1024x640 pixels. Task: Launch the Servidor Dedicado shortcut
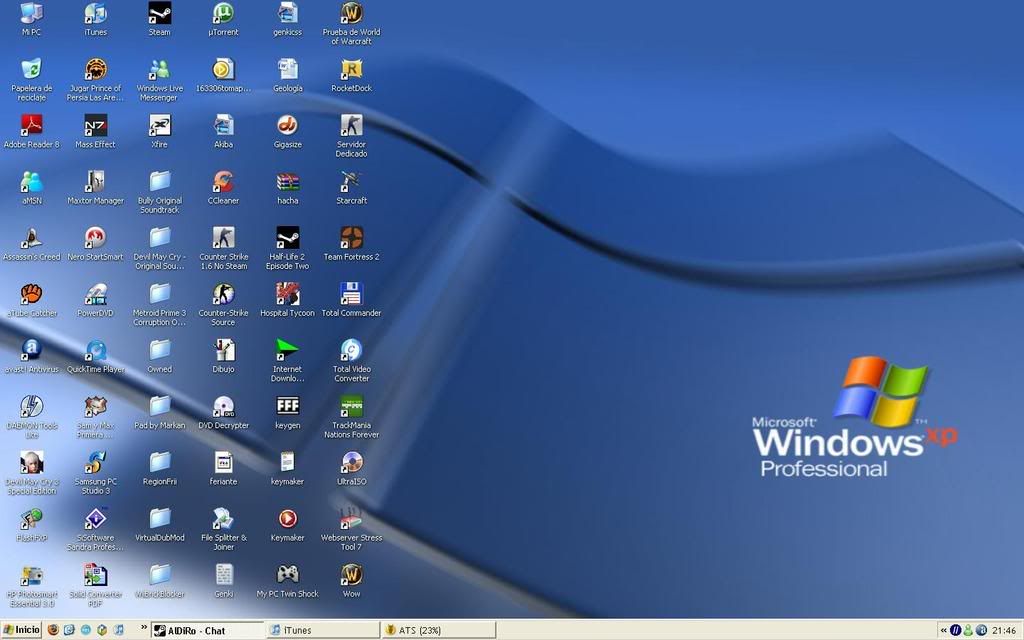[x=351, y=136]
